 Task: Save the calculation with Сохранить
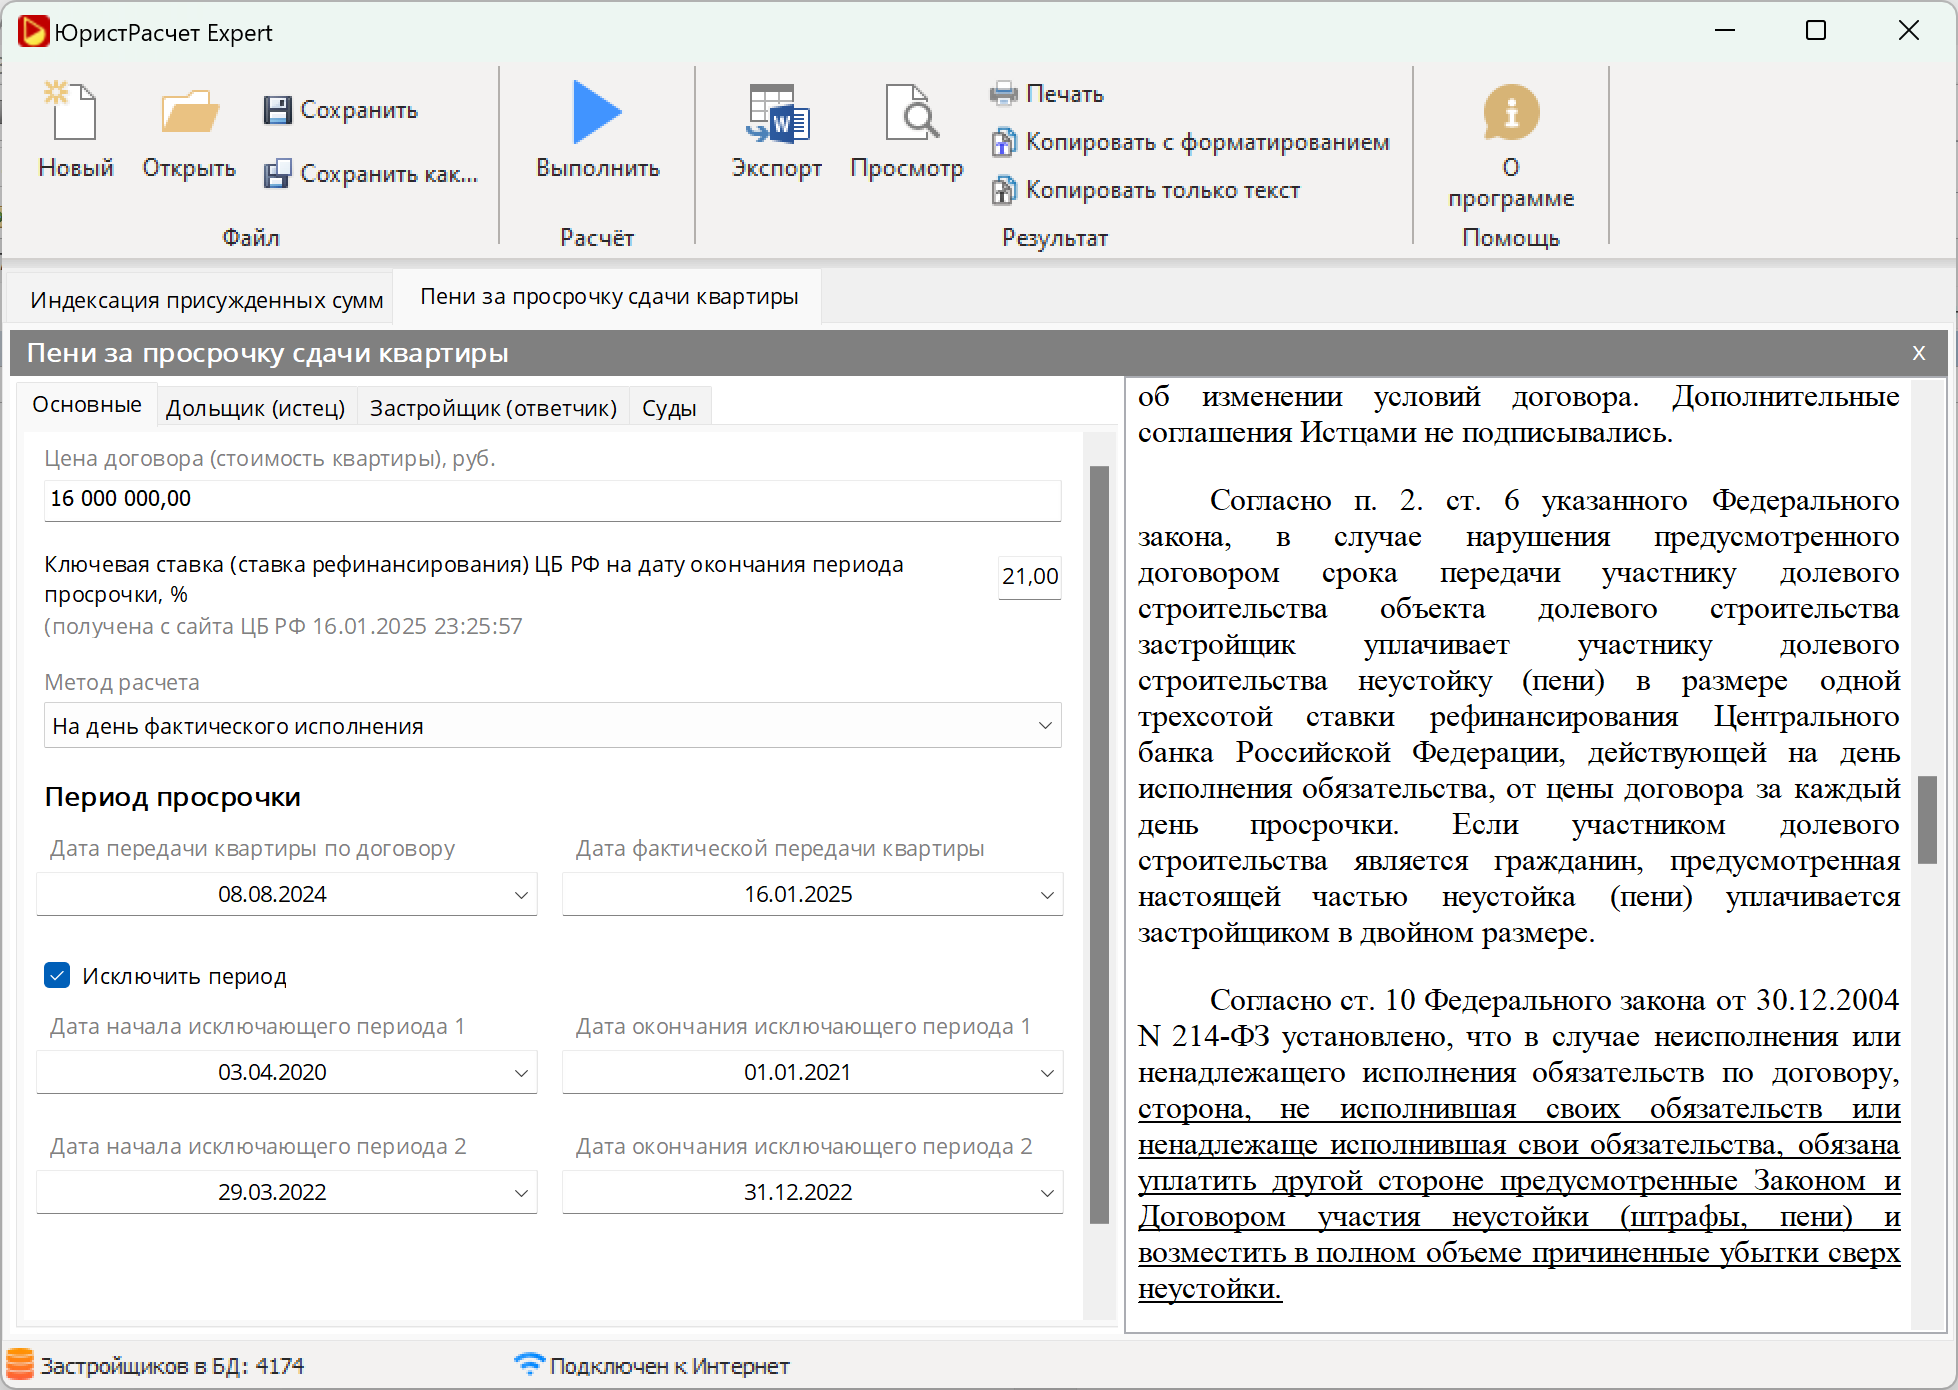(340, 110)
